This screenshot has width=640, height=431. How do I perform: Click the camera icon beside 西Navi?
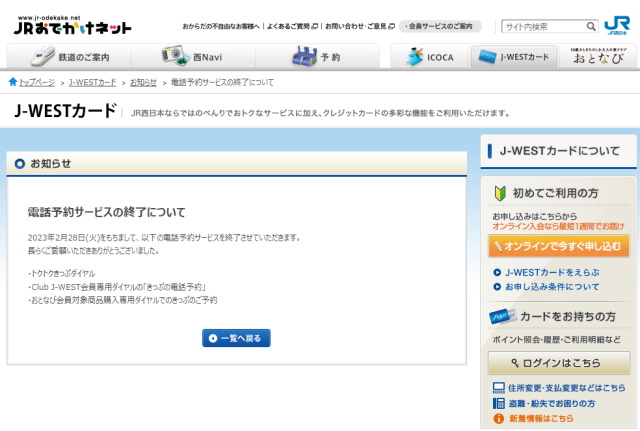click(176, 56)
